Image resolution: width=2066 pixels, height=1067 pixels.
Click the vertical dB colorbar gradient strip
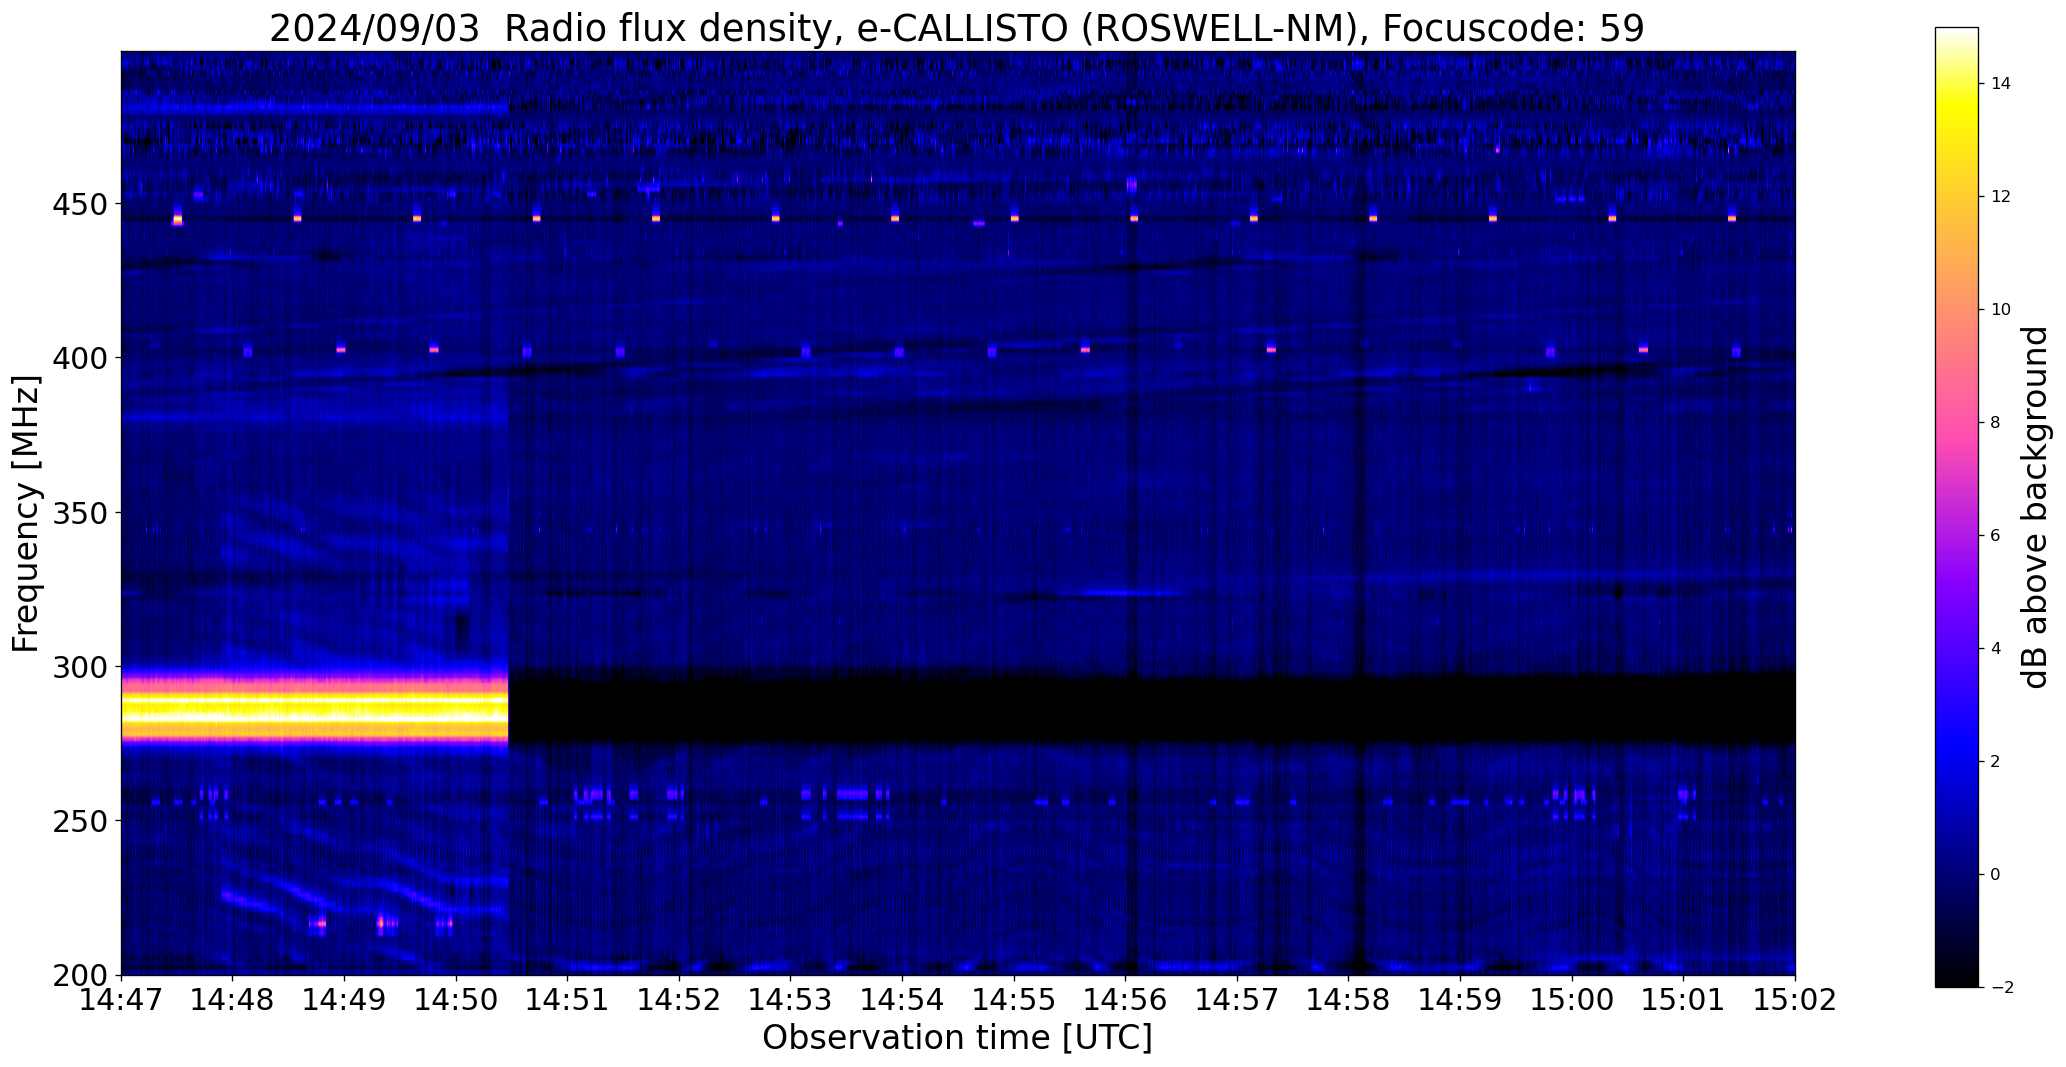pos(1957,508)
